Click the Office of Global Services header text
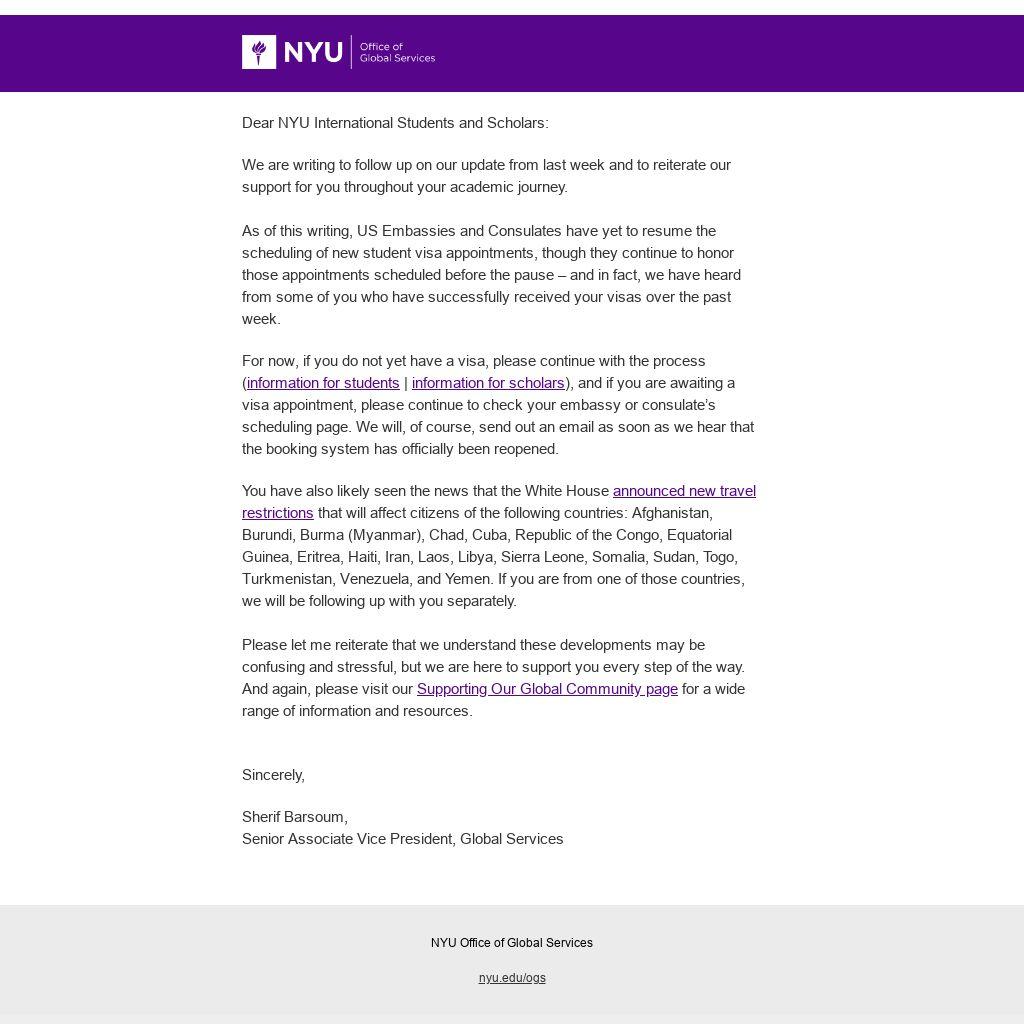Viewport: 1024px width, 1024px height. 397,52
